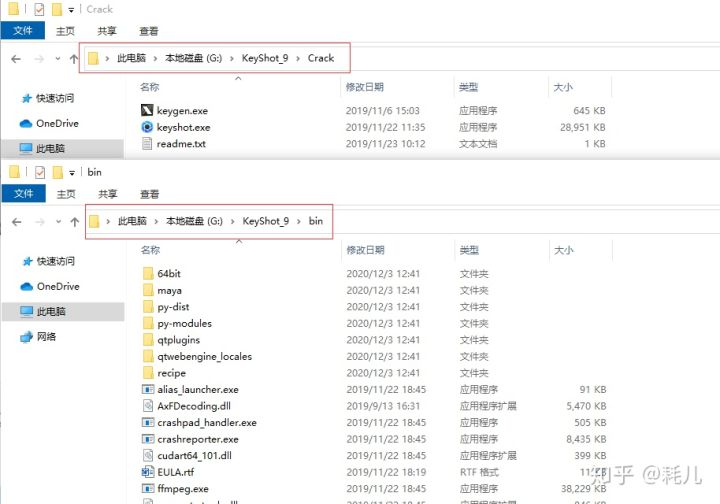Select crashreporter.exe icon
Viewport: 720px width, 504px height.
pos(148,439)
